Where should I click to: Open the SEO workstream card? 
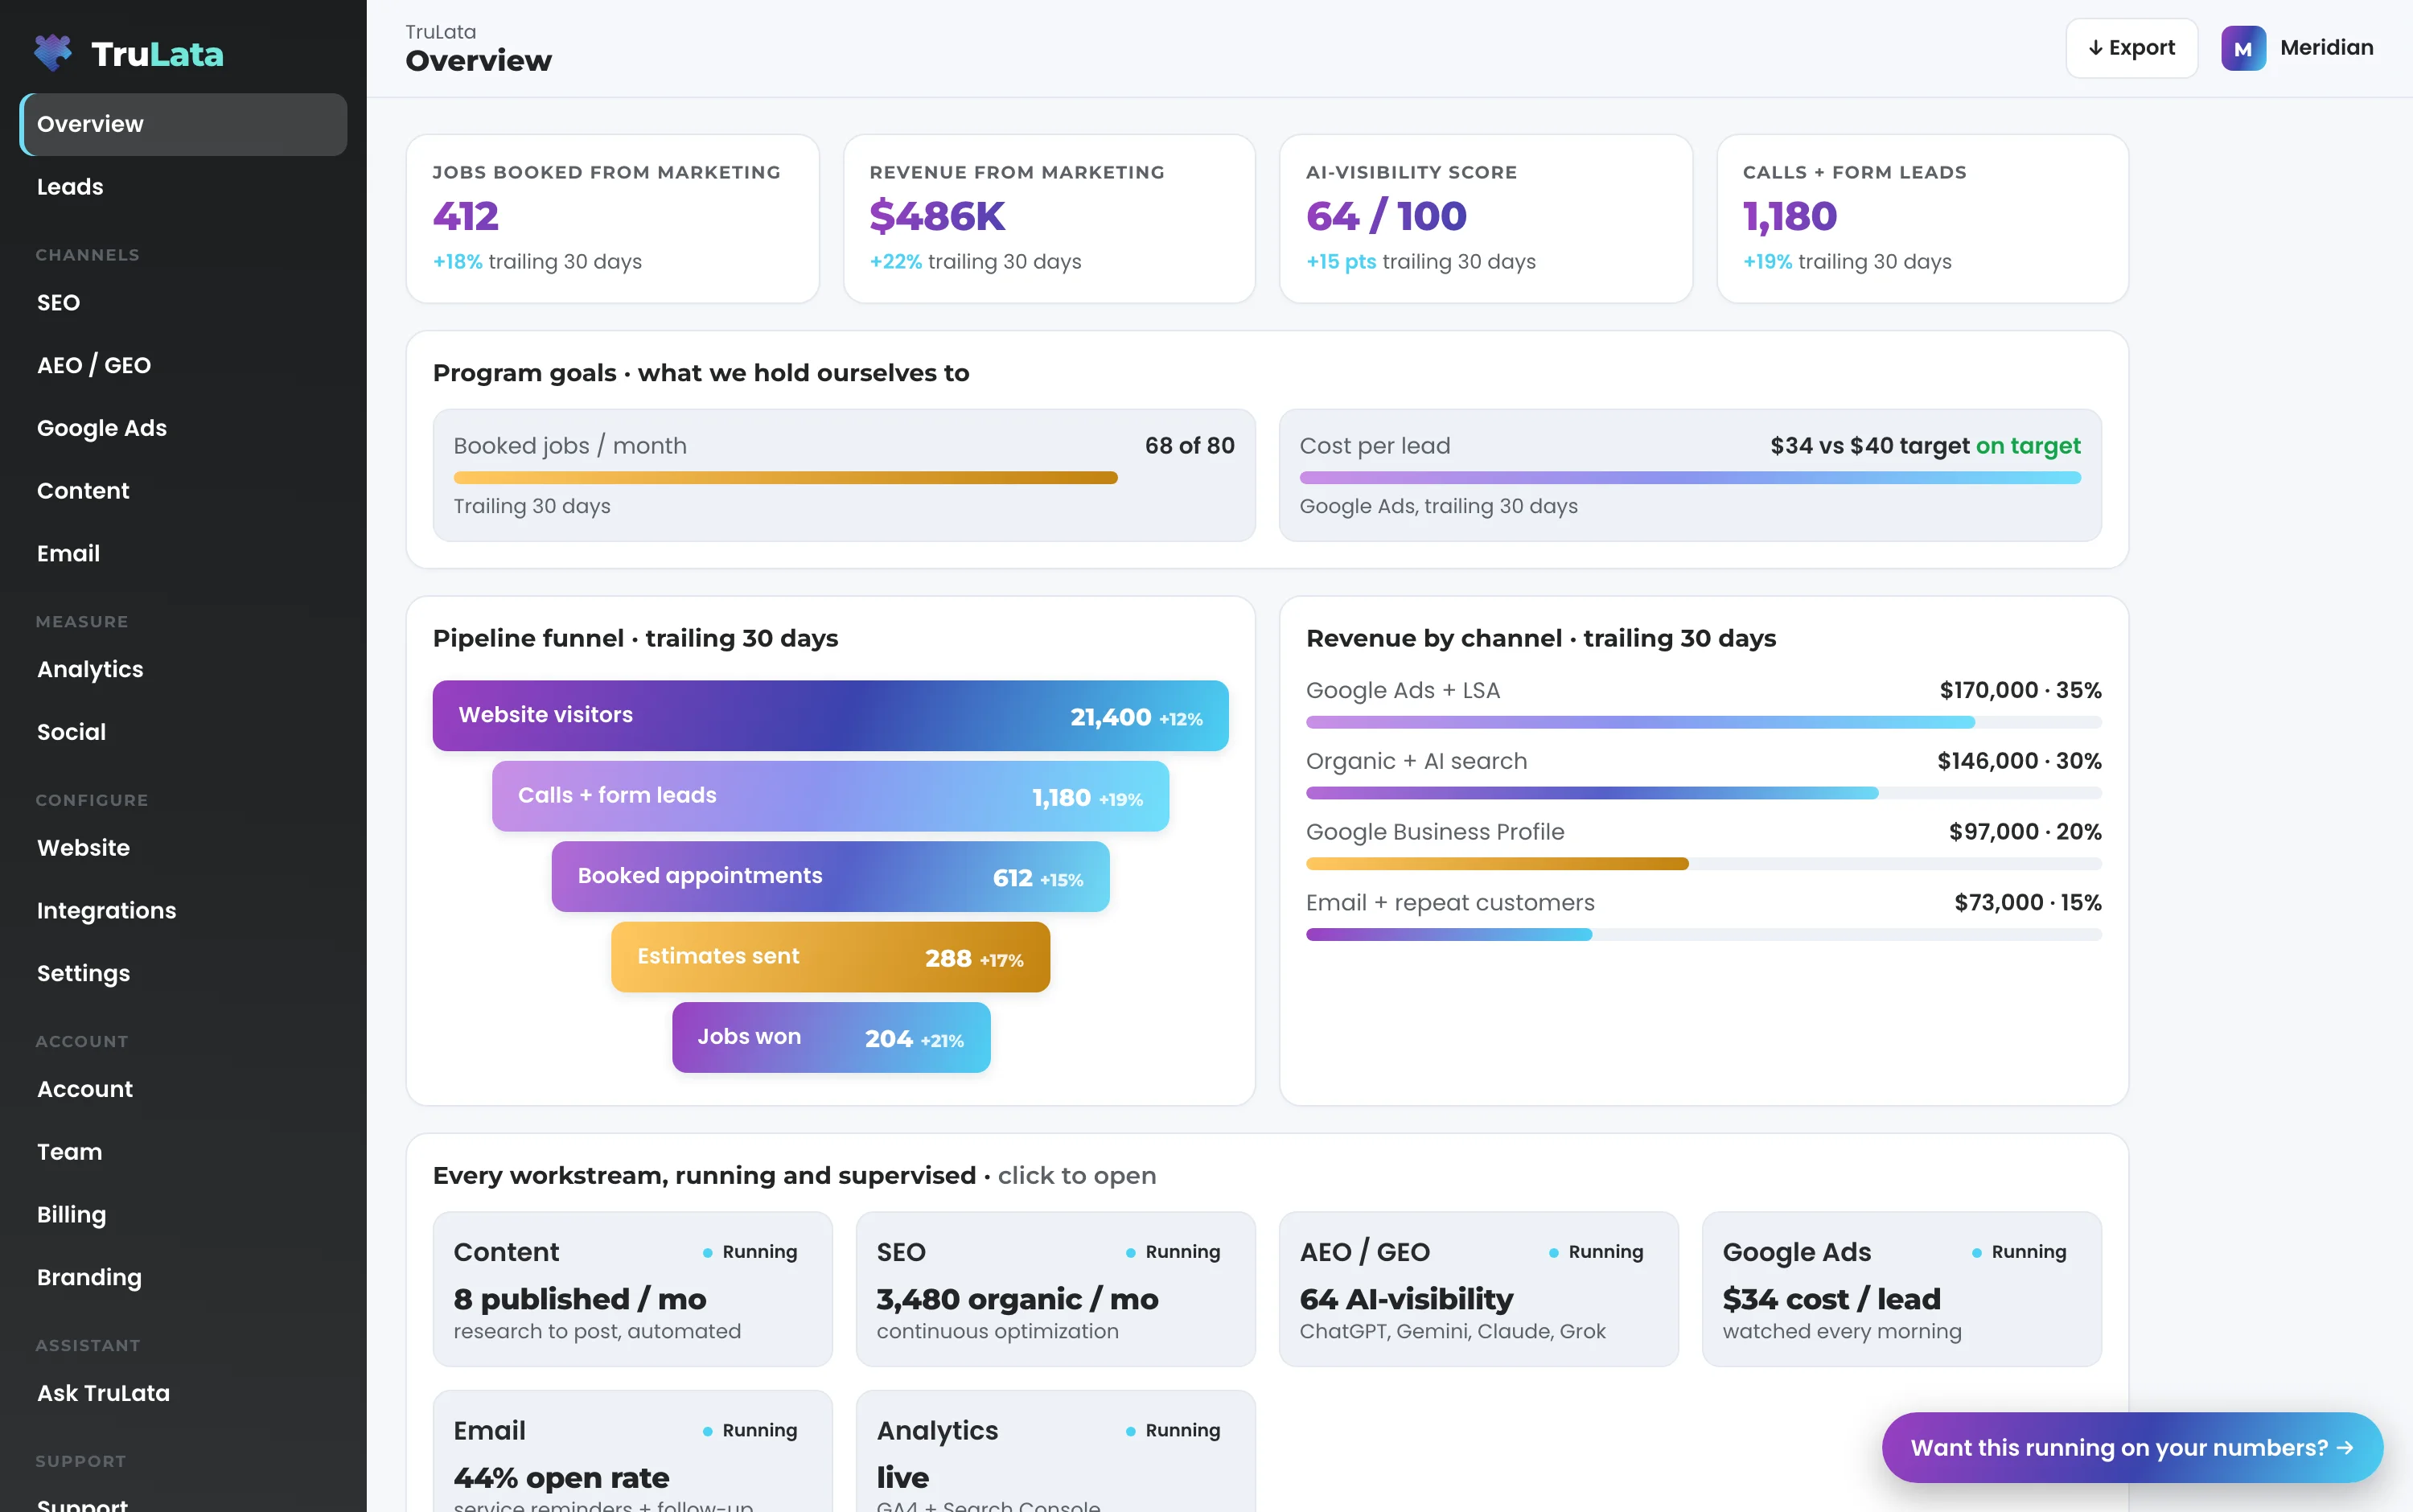(1055, 1290)
